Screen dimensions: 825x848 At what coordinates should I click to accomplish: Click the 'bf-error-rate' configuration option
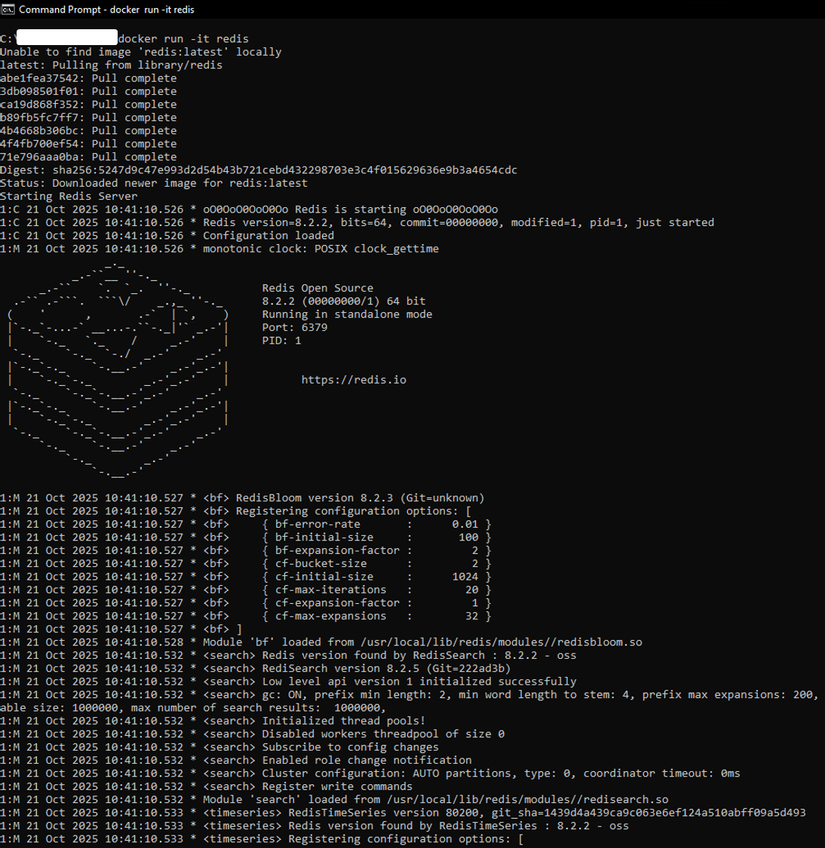click(x=321, y=524)
